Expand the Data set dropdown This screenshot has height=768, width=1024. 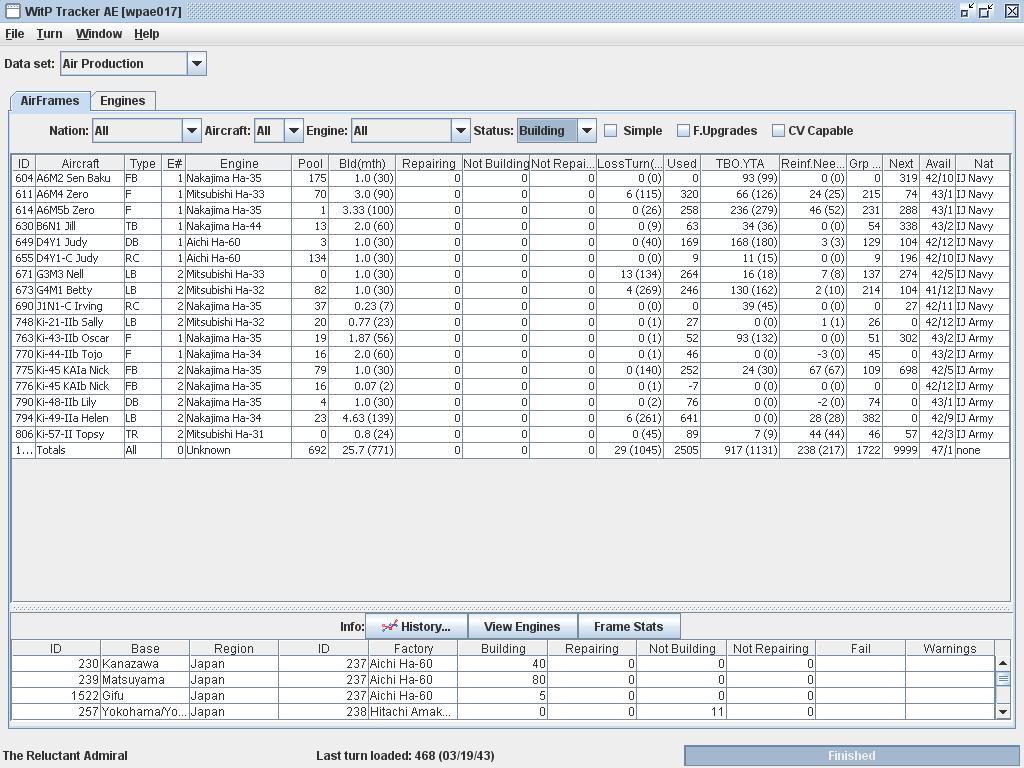pos(196,64)
